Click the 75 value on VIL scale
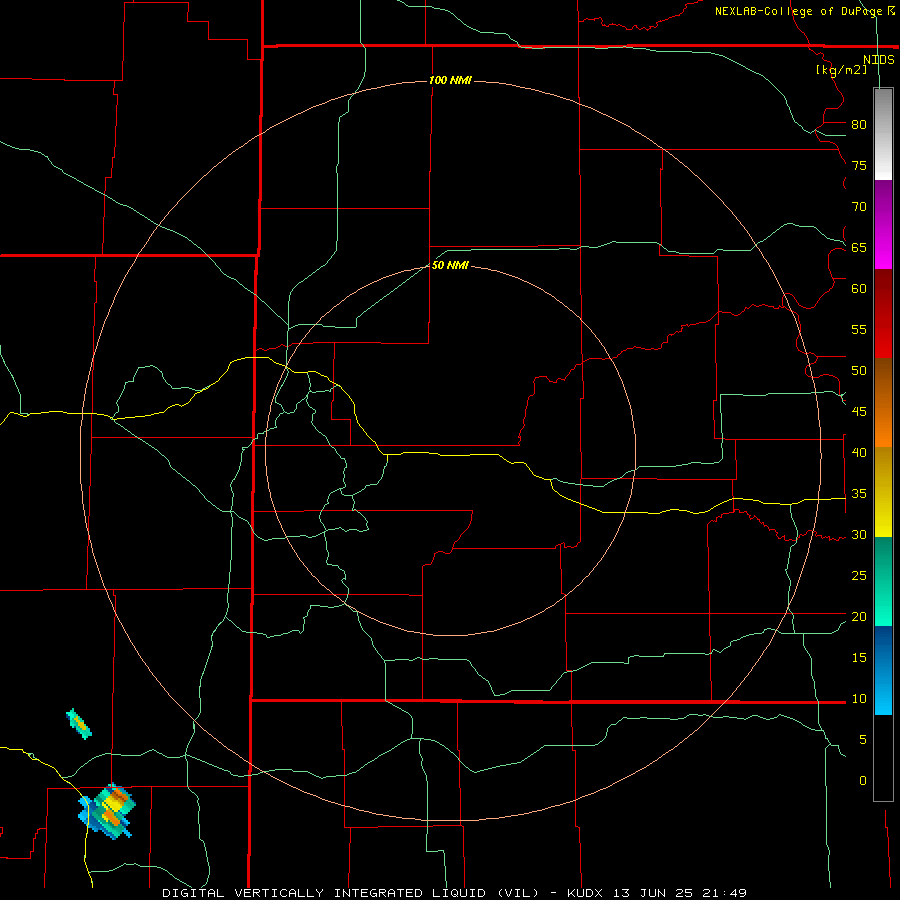Image resolution: width=900 pixels, height=900 pixels. (x=859, y=165)
